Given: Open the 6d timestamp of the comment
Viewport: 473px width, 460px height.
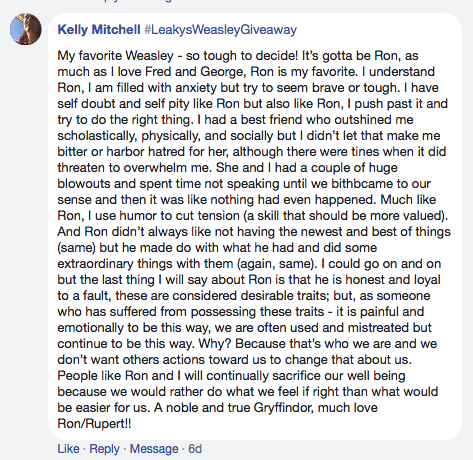Looking at the screenshot, I should pos(195,449).
